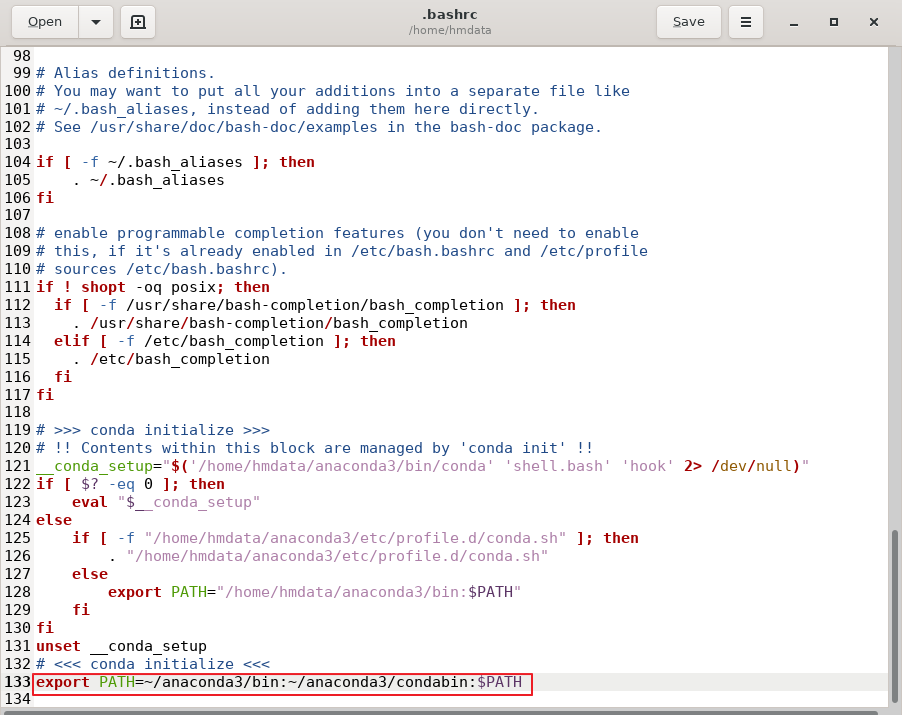904x715 pixels.
Task: Click line 113 sourcing bash_completion
Action: click(x=270, y=323)
